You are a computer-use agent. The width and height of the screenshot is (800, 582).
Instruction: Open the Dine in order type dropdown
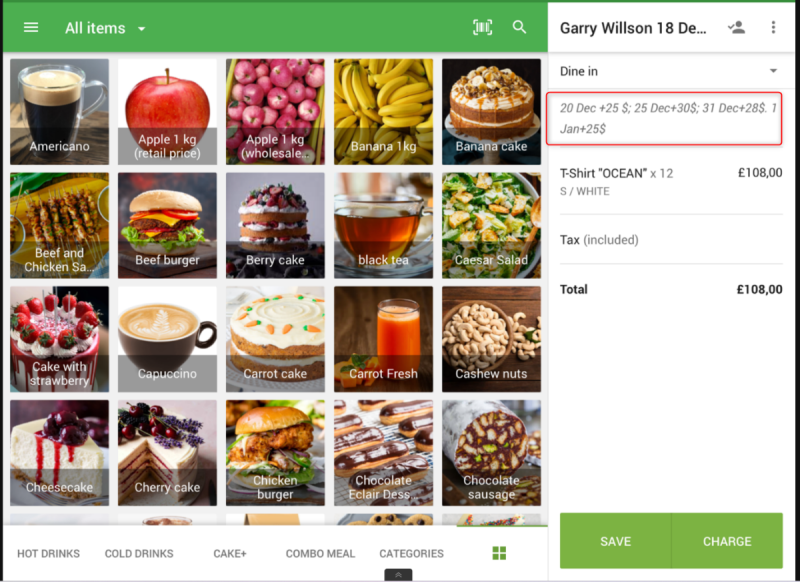[670, 71]
